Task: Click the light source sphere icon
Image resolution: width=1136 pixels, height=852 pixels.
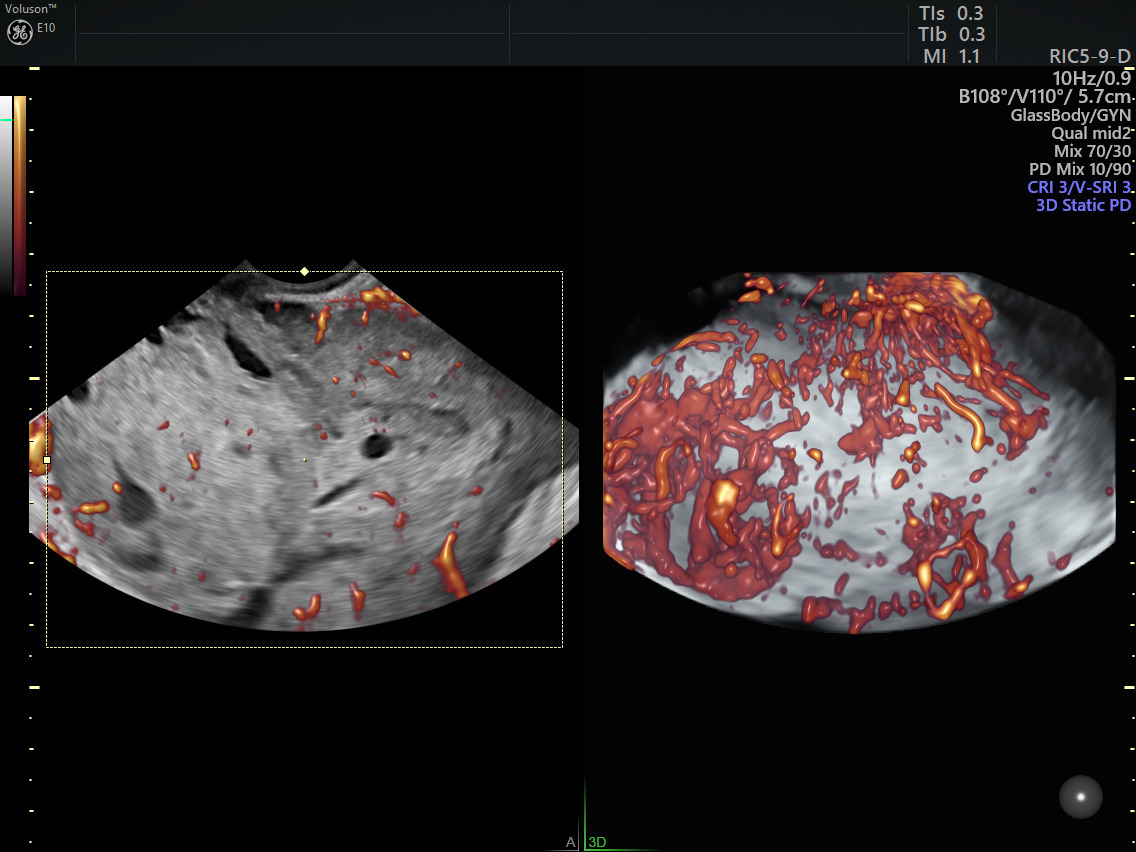Action: pyautogui.click(x=1080, y=796)
